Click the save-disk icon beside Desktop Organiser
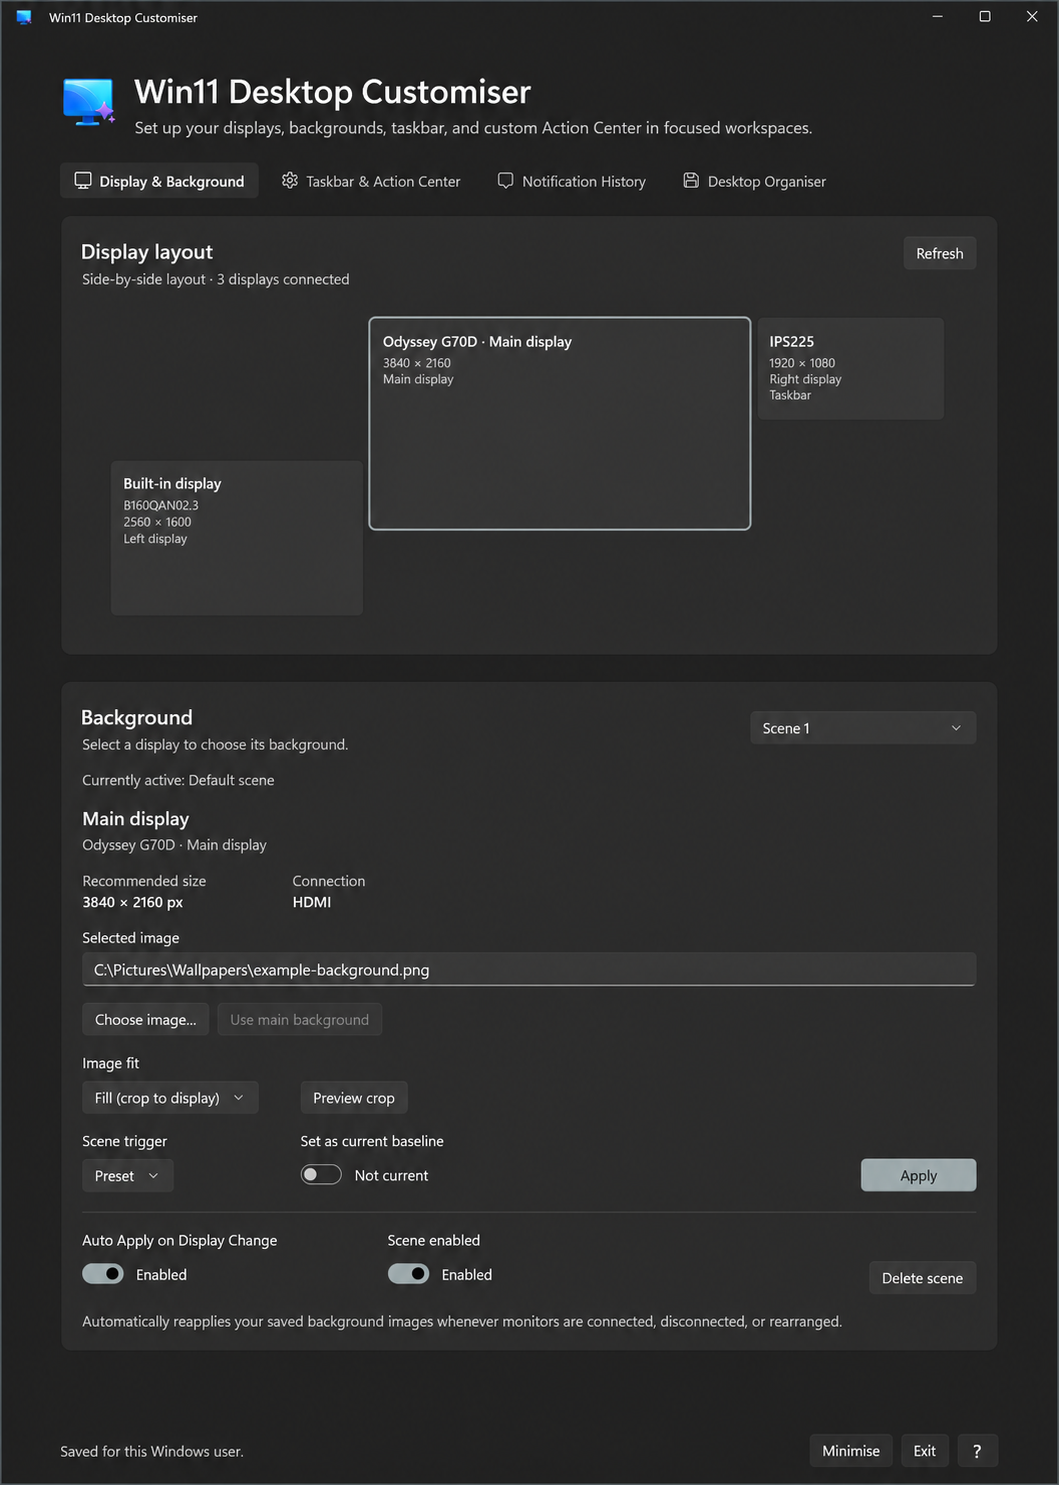 pyautogui.click(x=691, y=181)
